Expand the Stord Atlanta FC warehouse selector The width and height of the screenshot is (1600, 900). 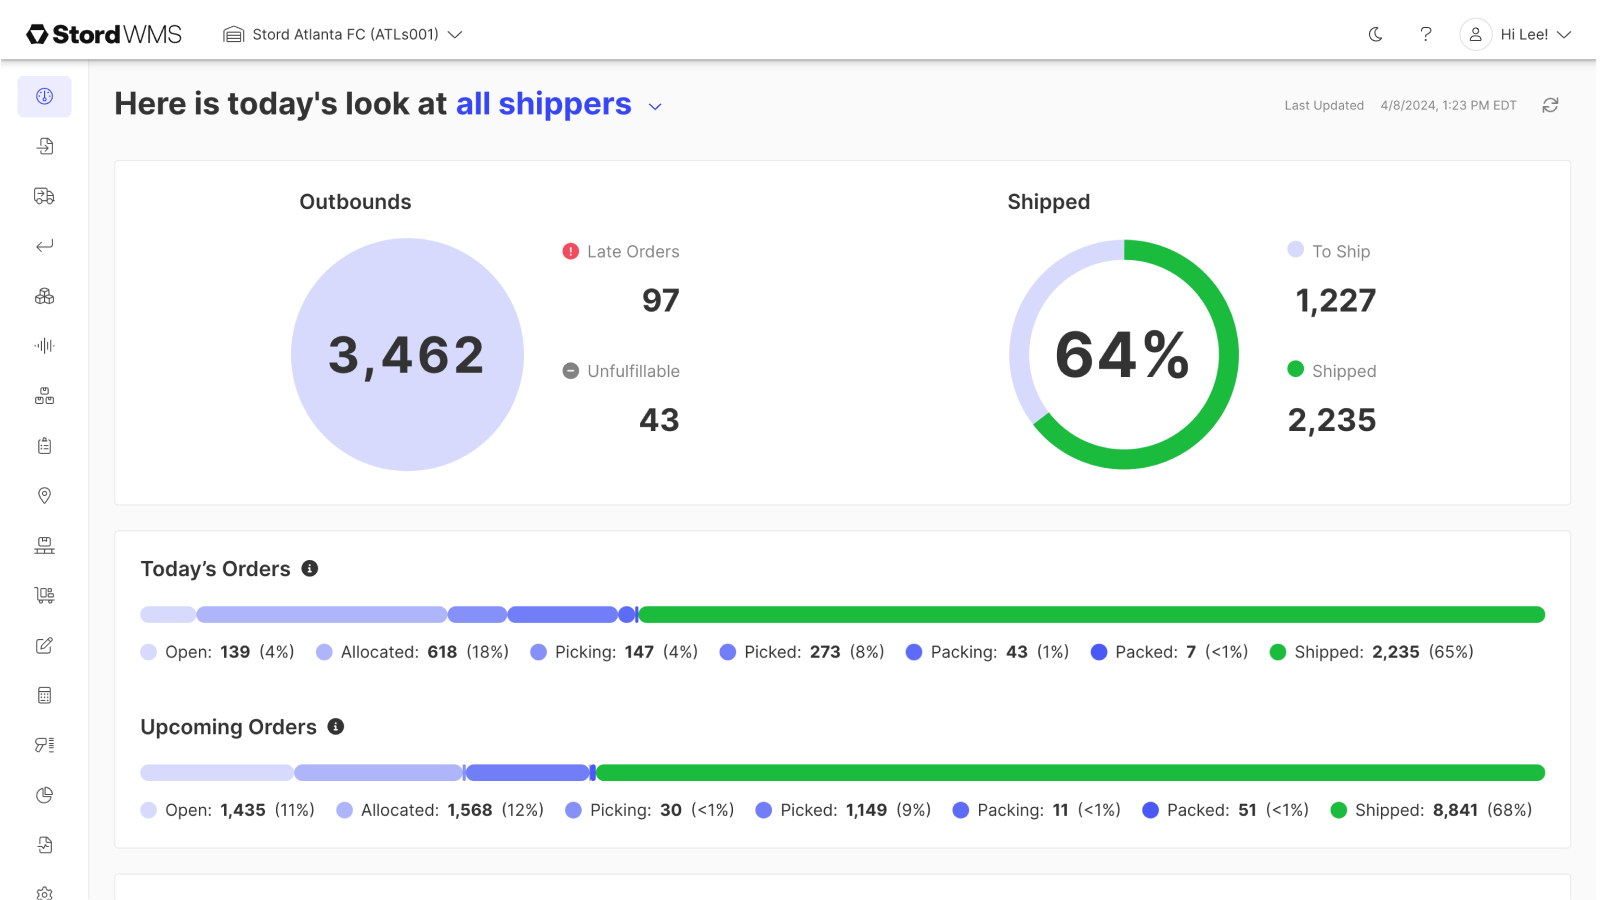tap(343, 34)
